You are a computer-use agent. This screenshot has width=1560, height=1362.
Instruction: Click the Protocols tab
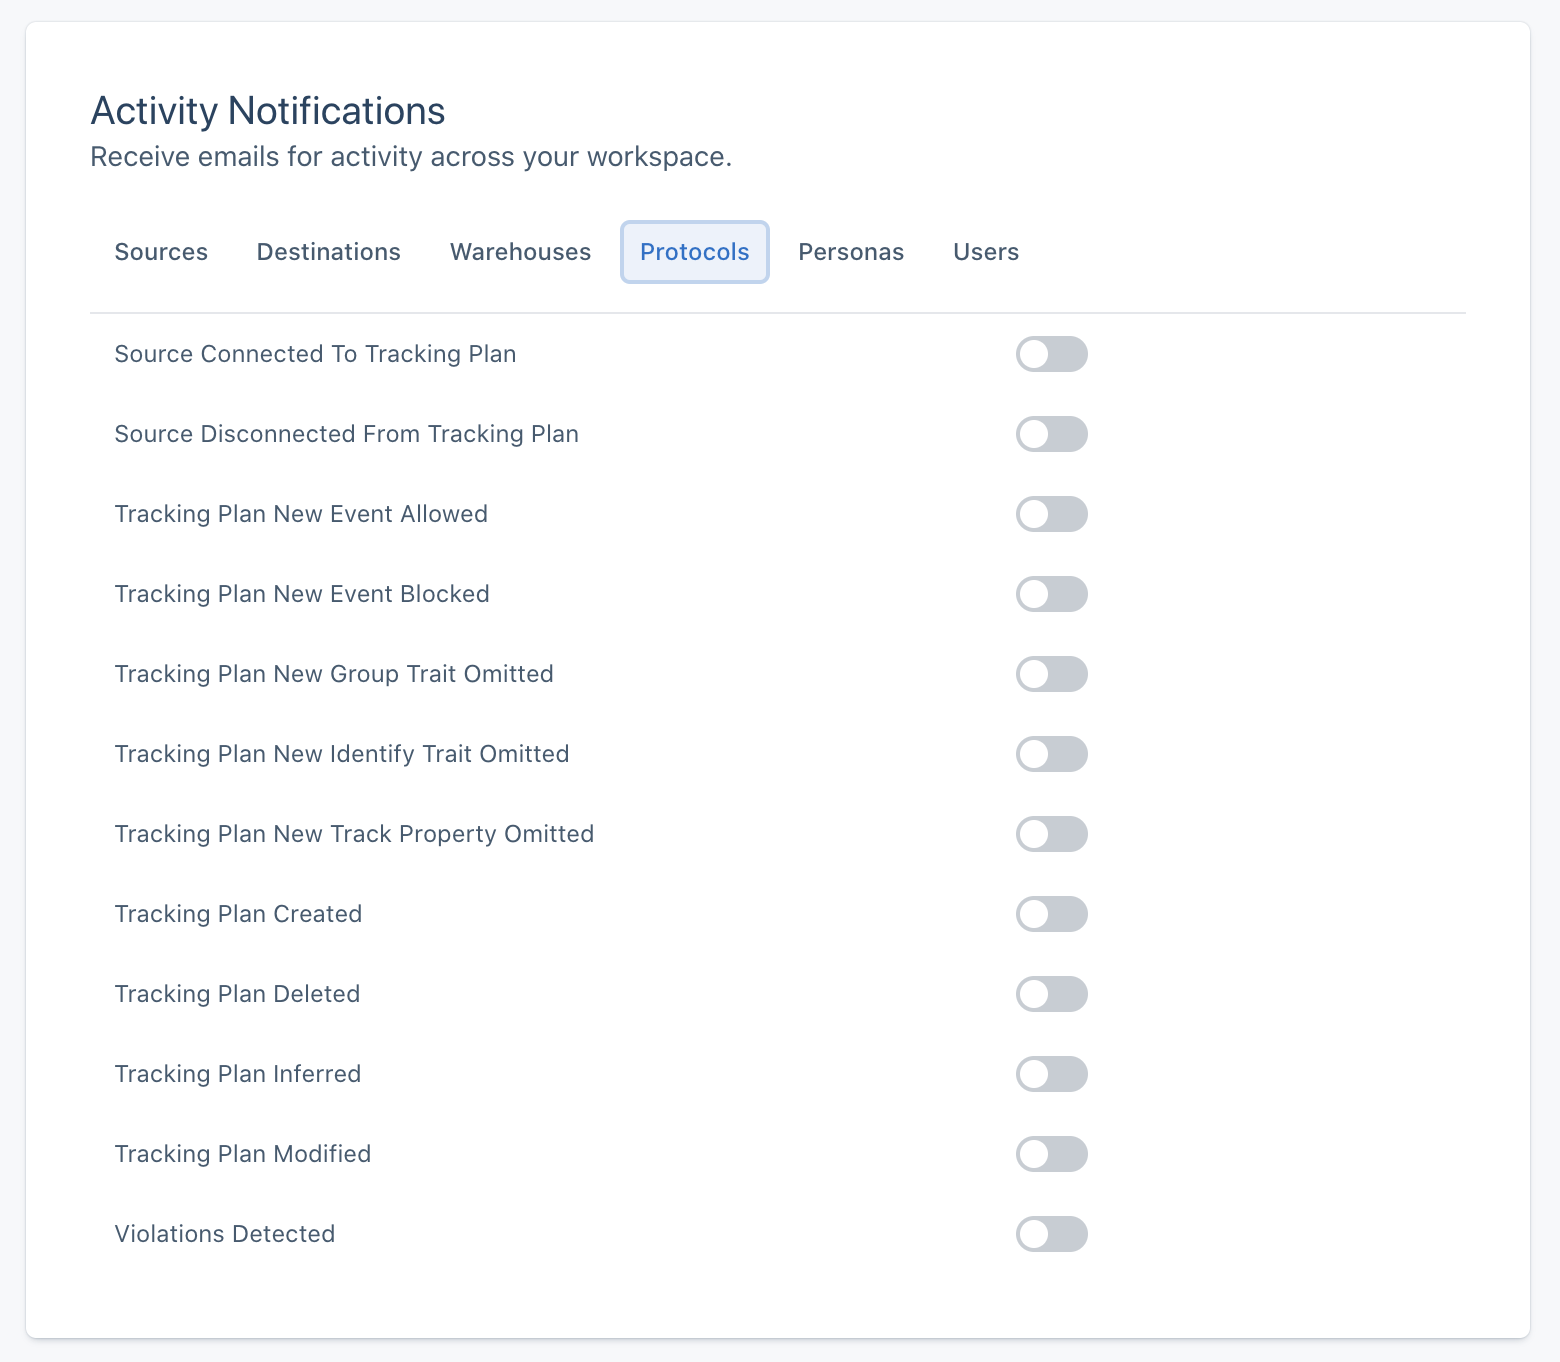click(x=694, y=252)
